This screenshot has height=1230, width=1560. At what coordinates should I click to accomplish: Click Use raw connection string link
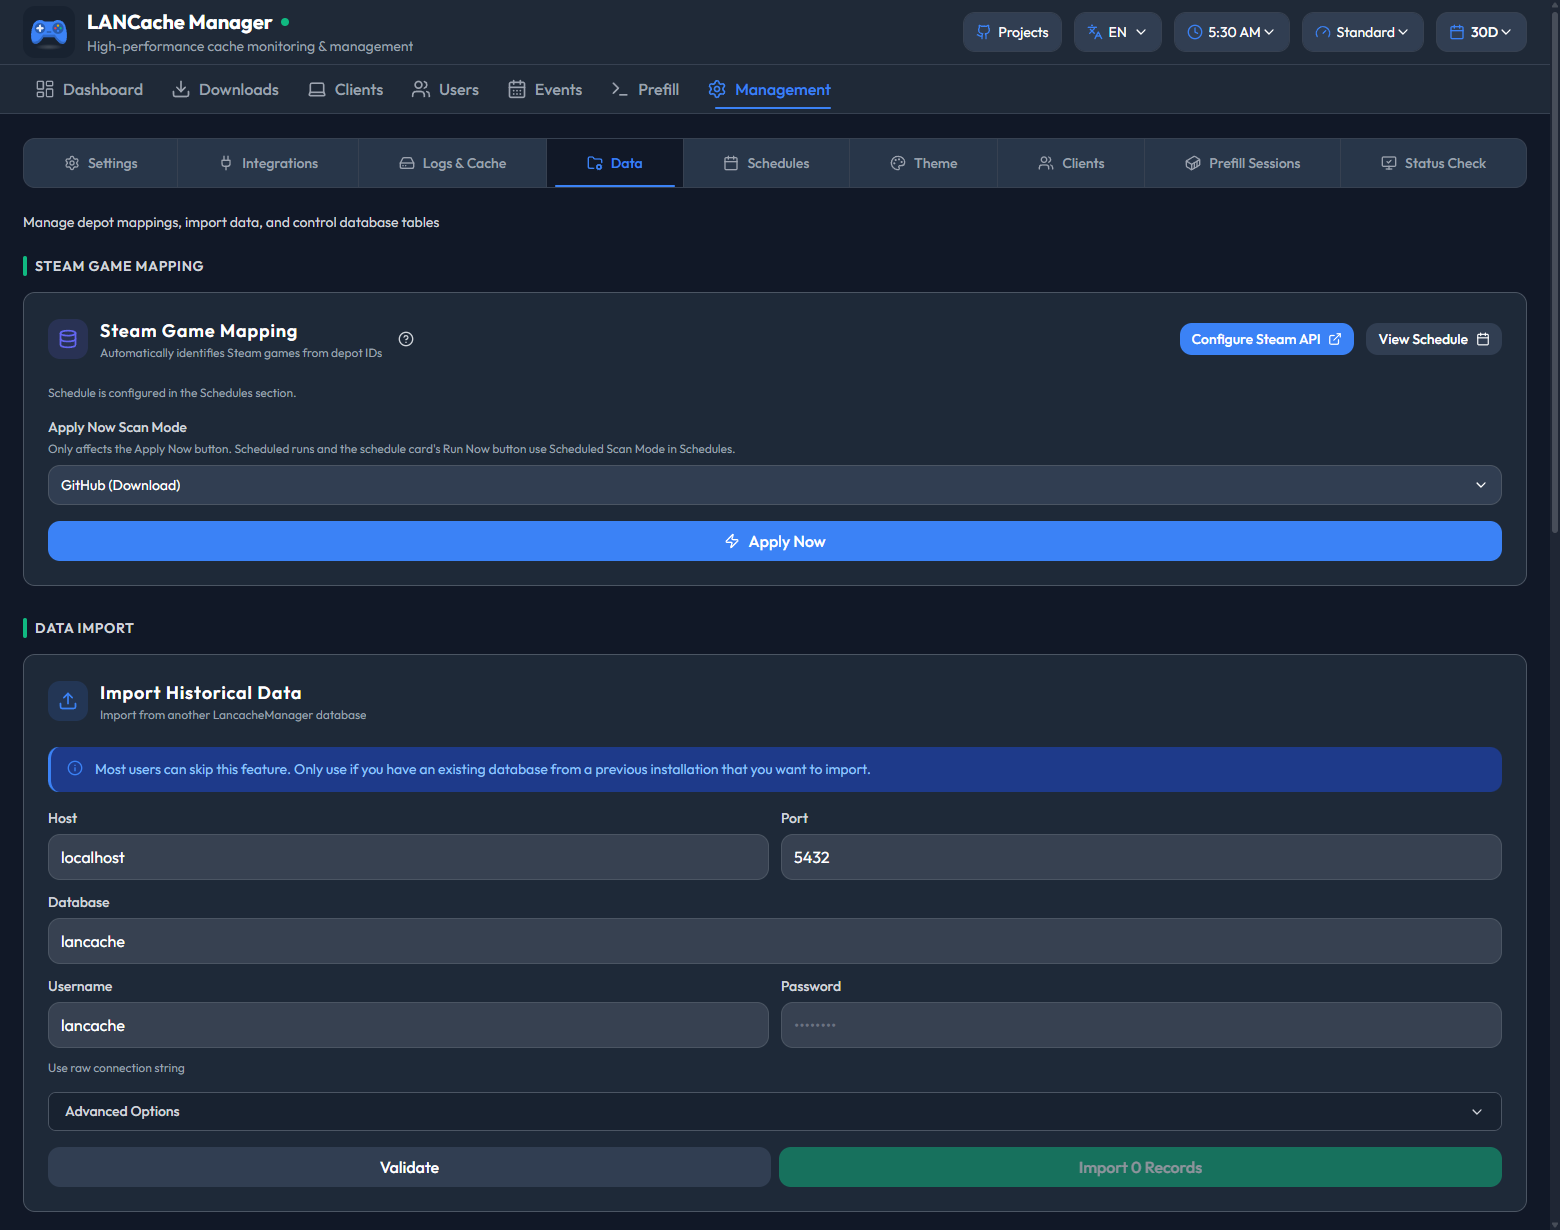(116, 1068)
